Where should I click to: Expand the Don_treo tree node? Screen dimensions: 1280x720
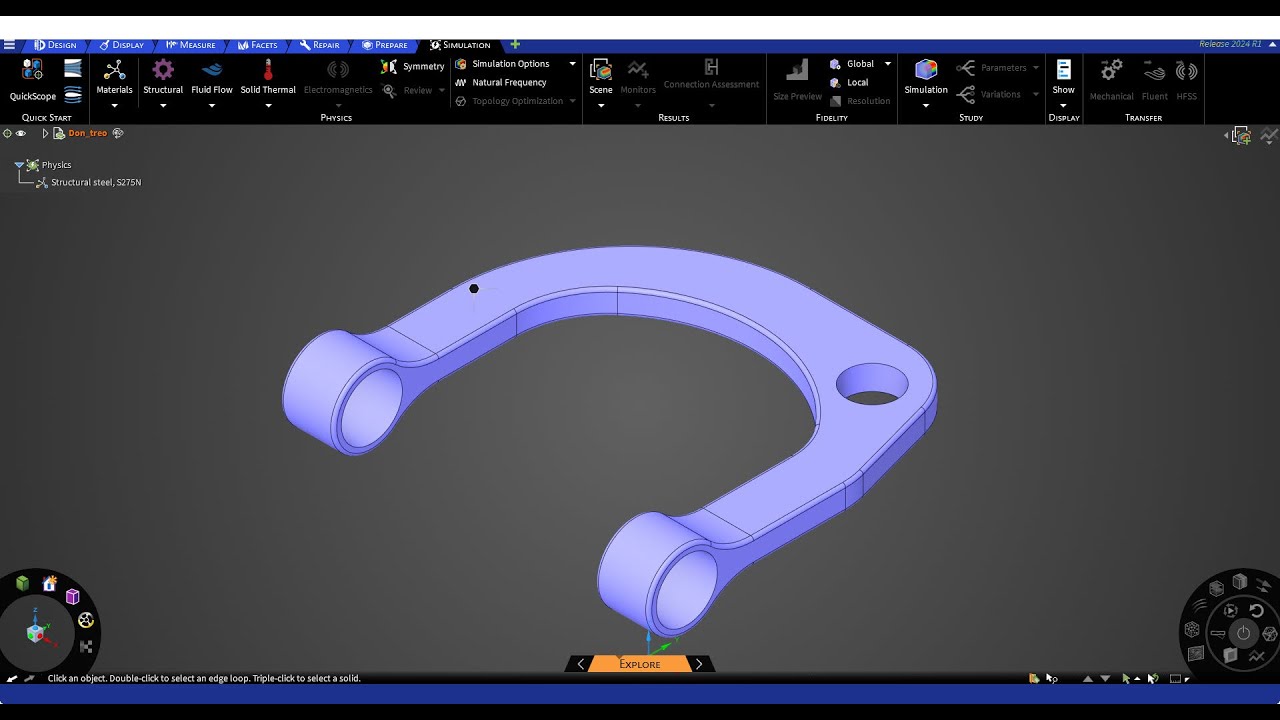click(x=45, y=133)
